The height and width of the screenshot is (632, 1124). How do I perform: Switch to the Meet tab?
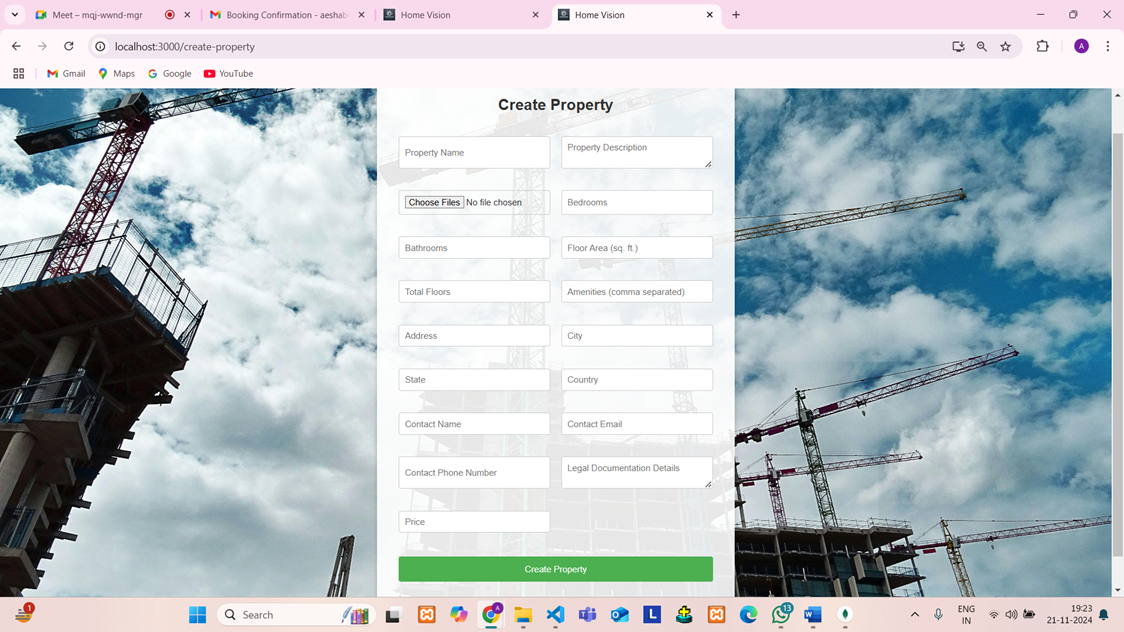click(97, 15)
